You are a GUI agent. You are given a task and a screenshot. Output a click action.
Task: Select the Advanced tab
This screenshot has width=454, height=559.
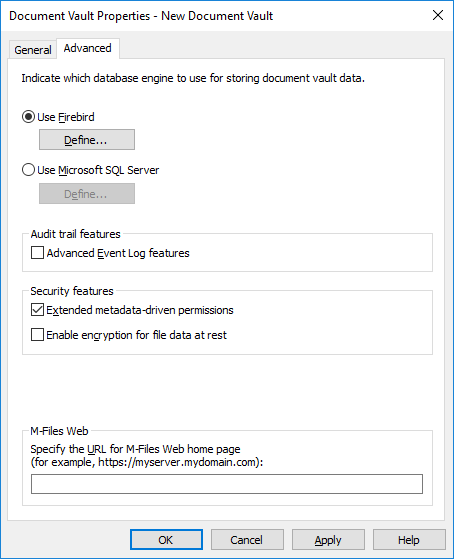click(x=88, y=48)
